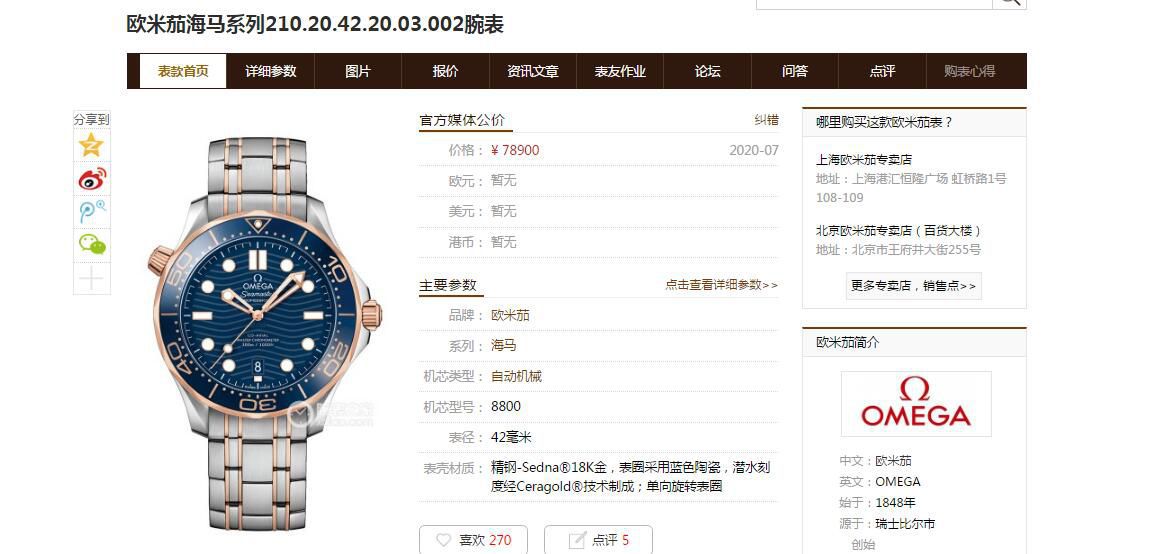Share via the green WeChat icon
The width and height of the screenshot is (1168, 554).
(92, 244)
